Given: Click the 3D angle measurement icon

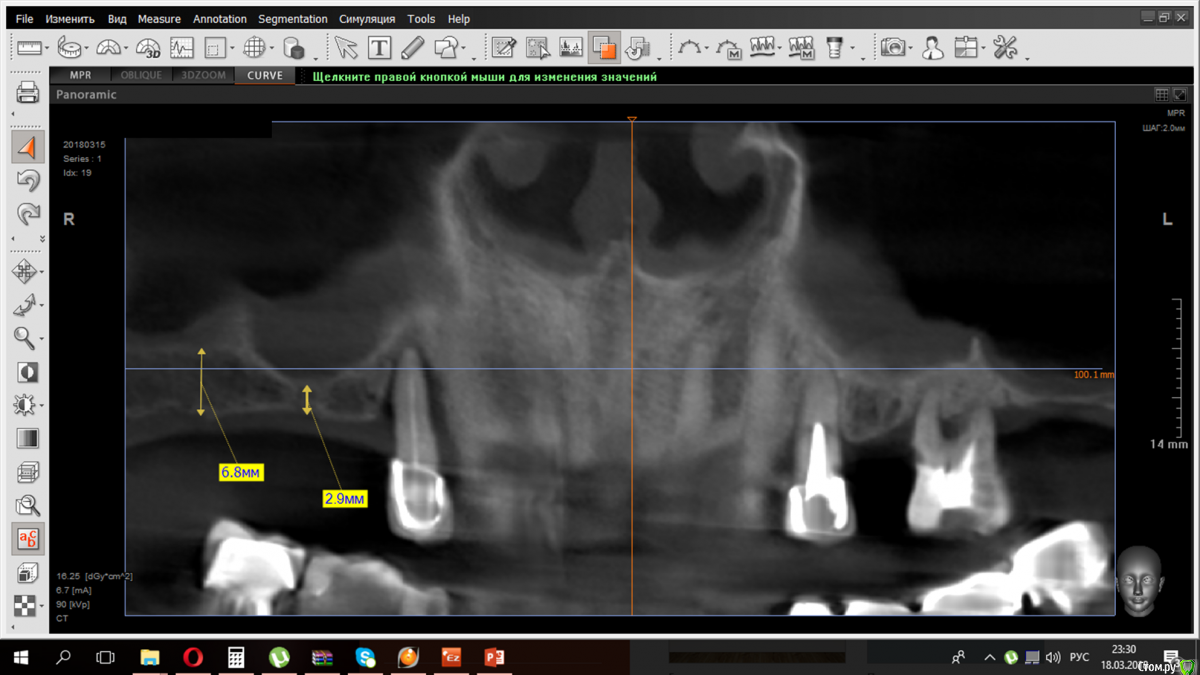Looking at the screenshot, I should click(148, 47).
